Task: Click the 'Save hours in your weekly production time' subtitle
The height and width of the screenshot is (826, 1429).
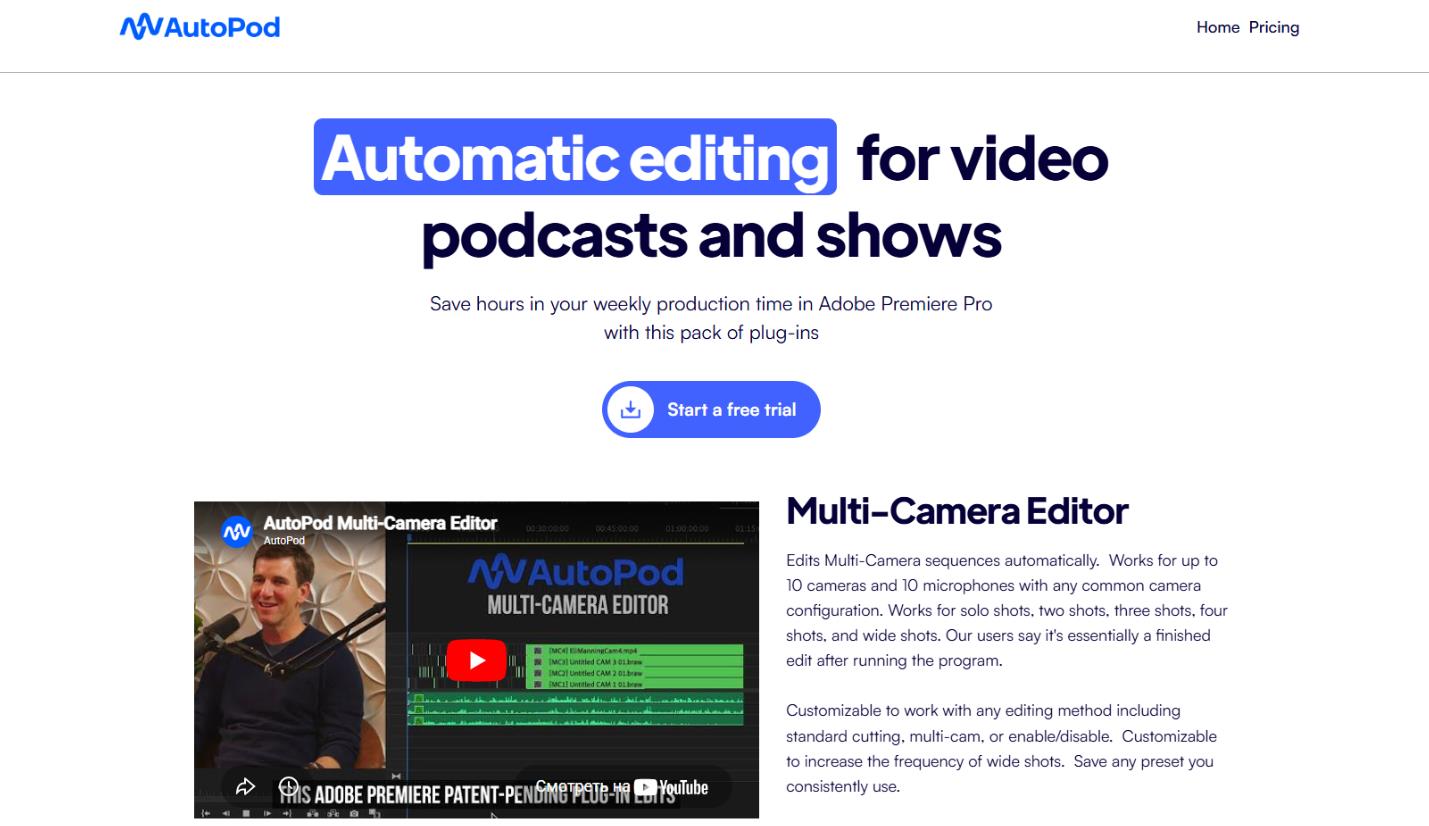Action: point(711,318)
